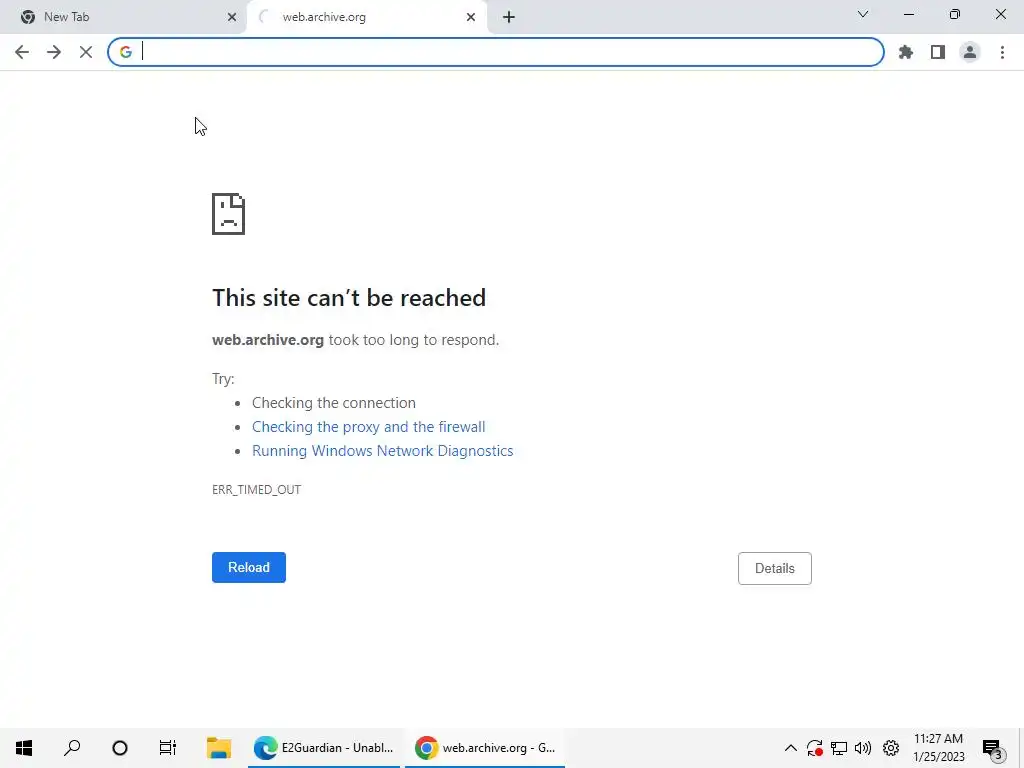Show hidden system tray icons chevron

point(790,748)
